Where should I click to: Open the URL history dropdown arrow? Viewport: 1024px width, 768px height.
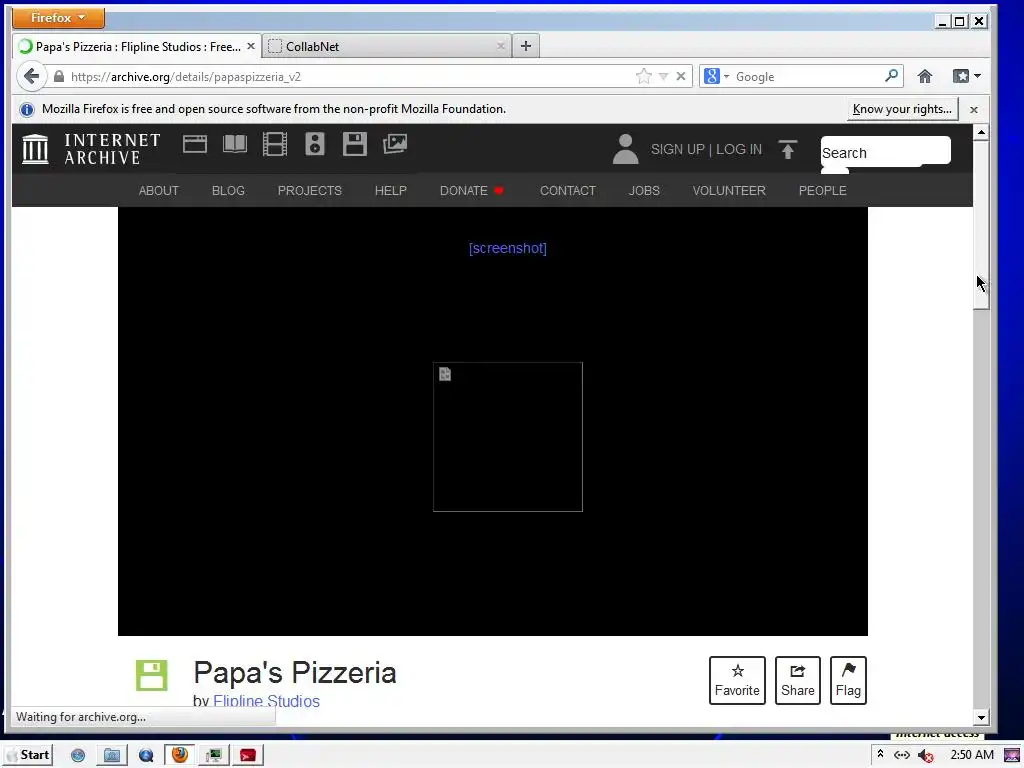664,76
